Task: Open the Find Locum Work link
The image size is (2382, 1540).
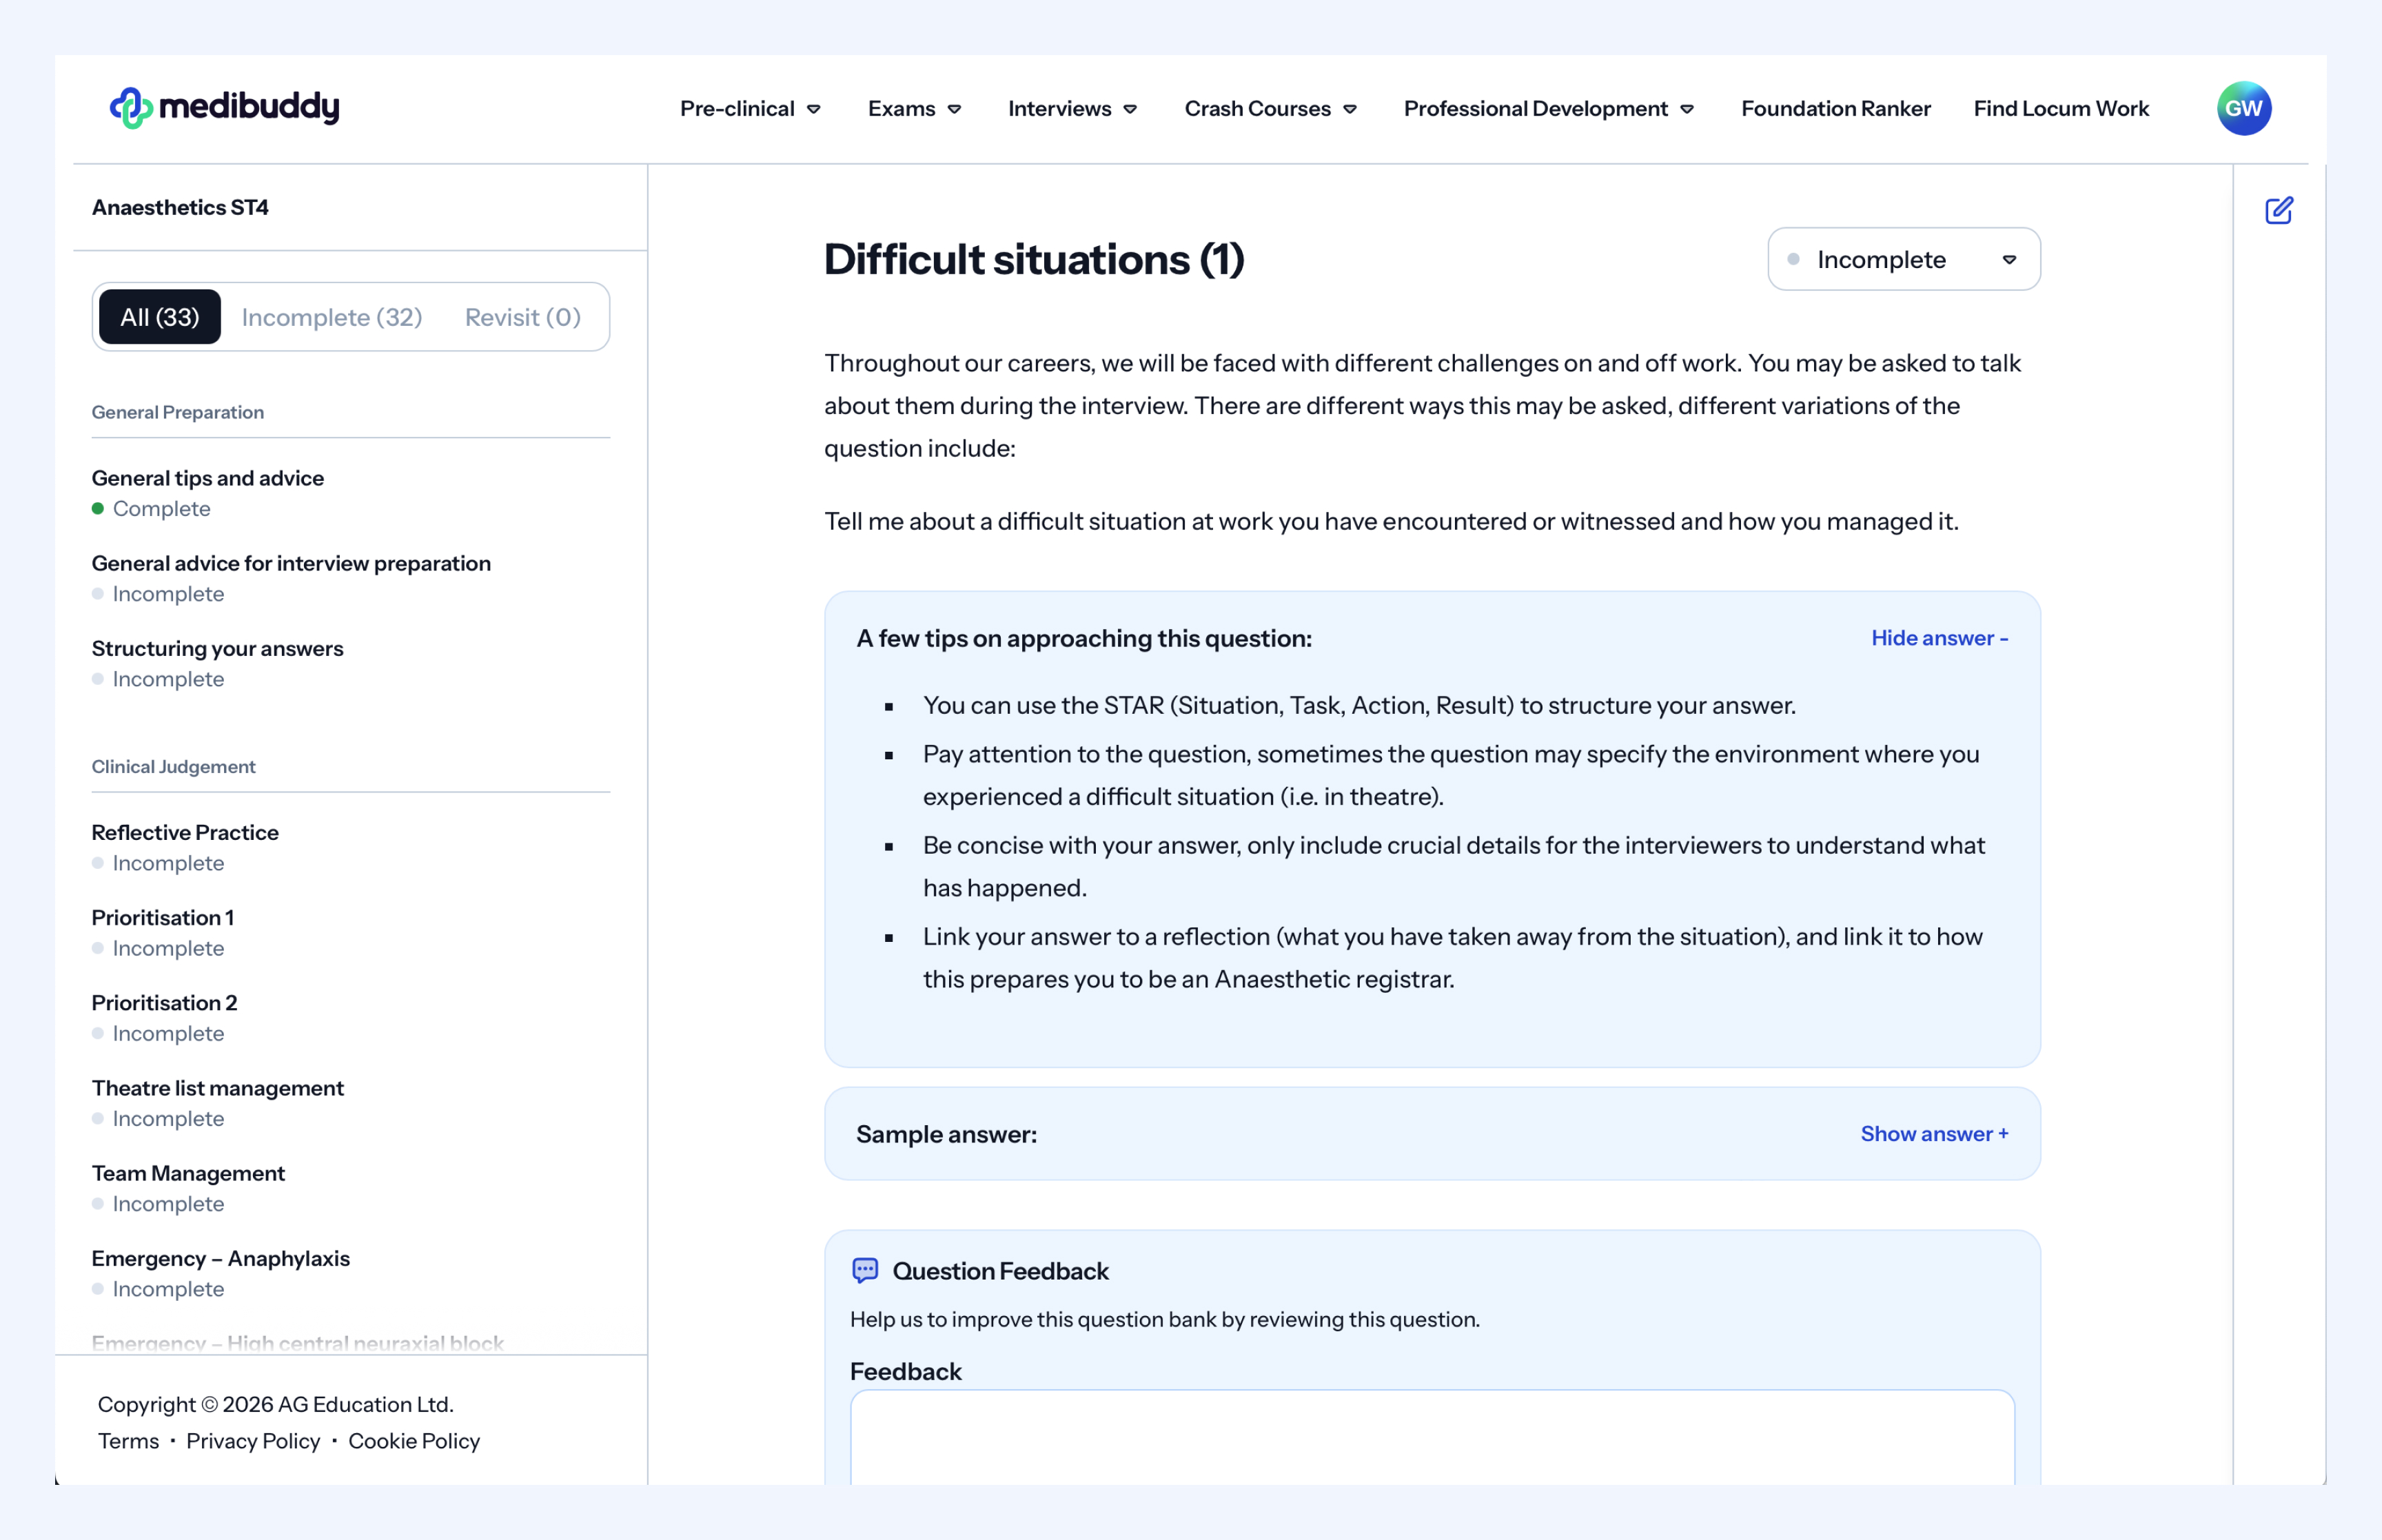Action: pyautogui.click(x=2060, y=108)
